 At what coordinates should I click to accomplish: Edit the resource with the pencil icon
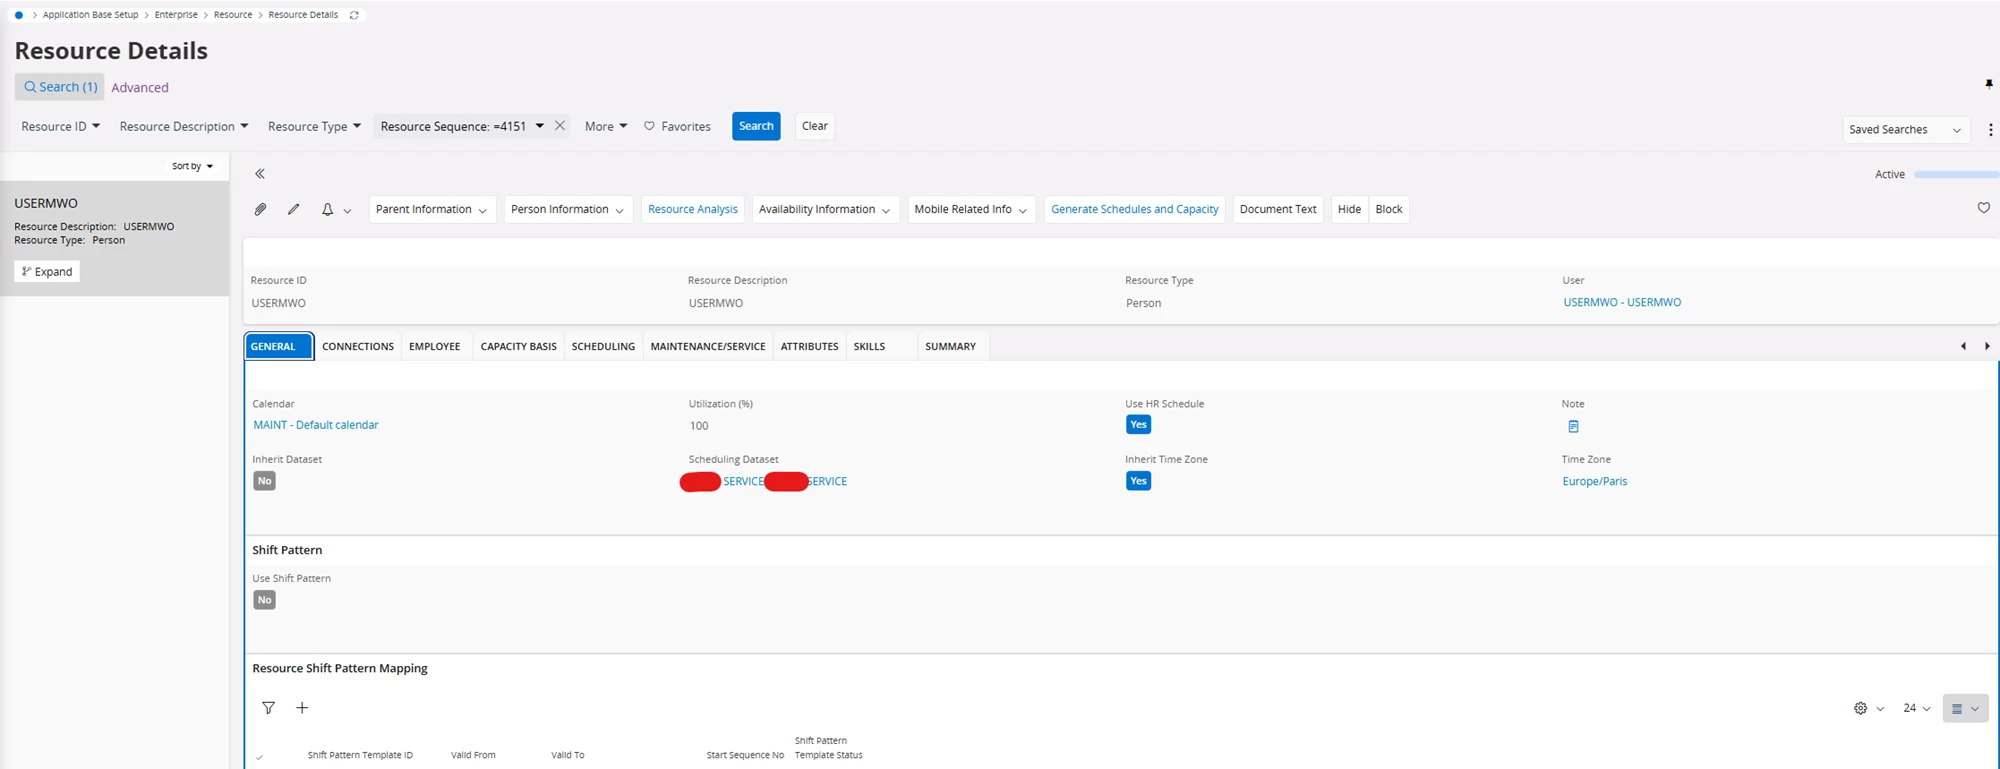[x=293, y=209]
